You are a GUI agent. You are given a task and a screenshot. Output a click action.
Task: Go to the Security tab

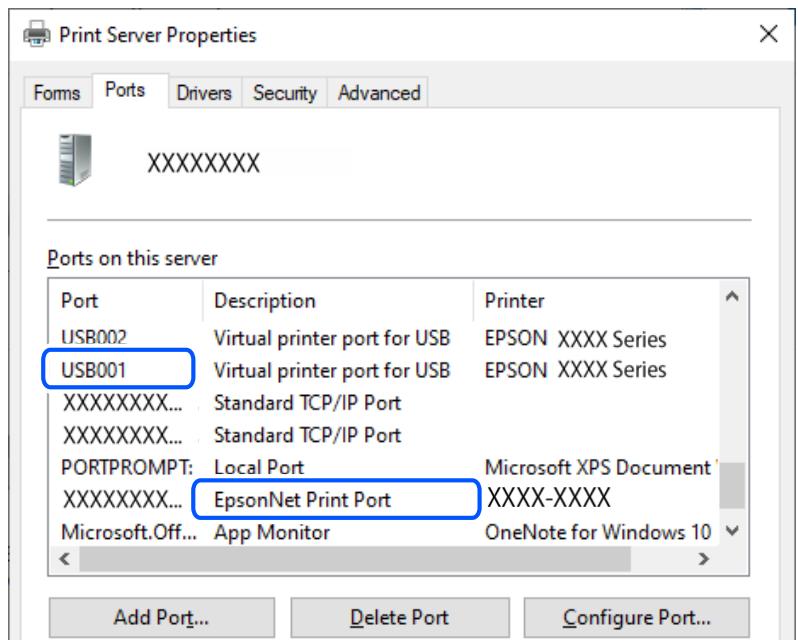285,93
